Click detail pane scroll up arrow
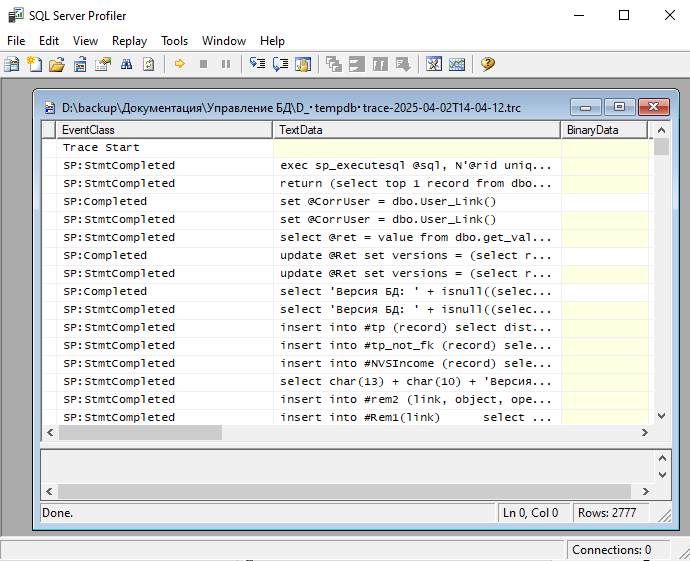This screenshot has height=561, width=690. coord(662,458)
